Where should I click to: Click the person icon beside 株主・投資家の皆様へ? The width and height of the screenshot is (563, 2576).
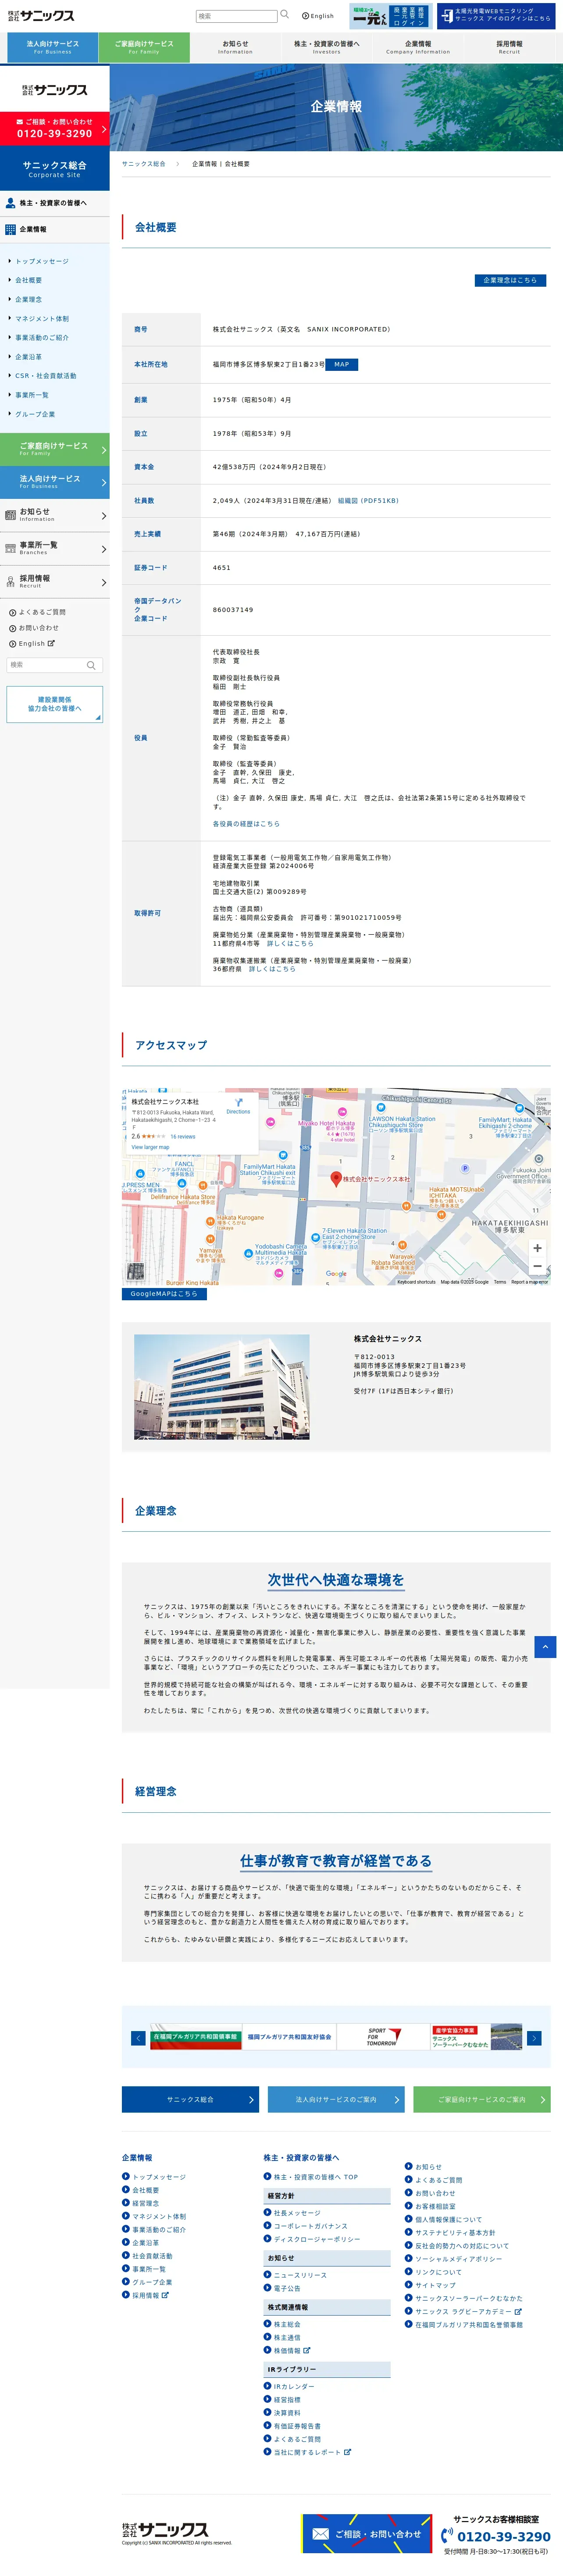pyautogui.click(x=11, y=203)
